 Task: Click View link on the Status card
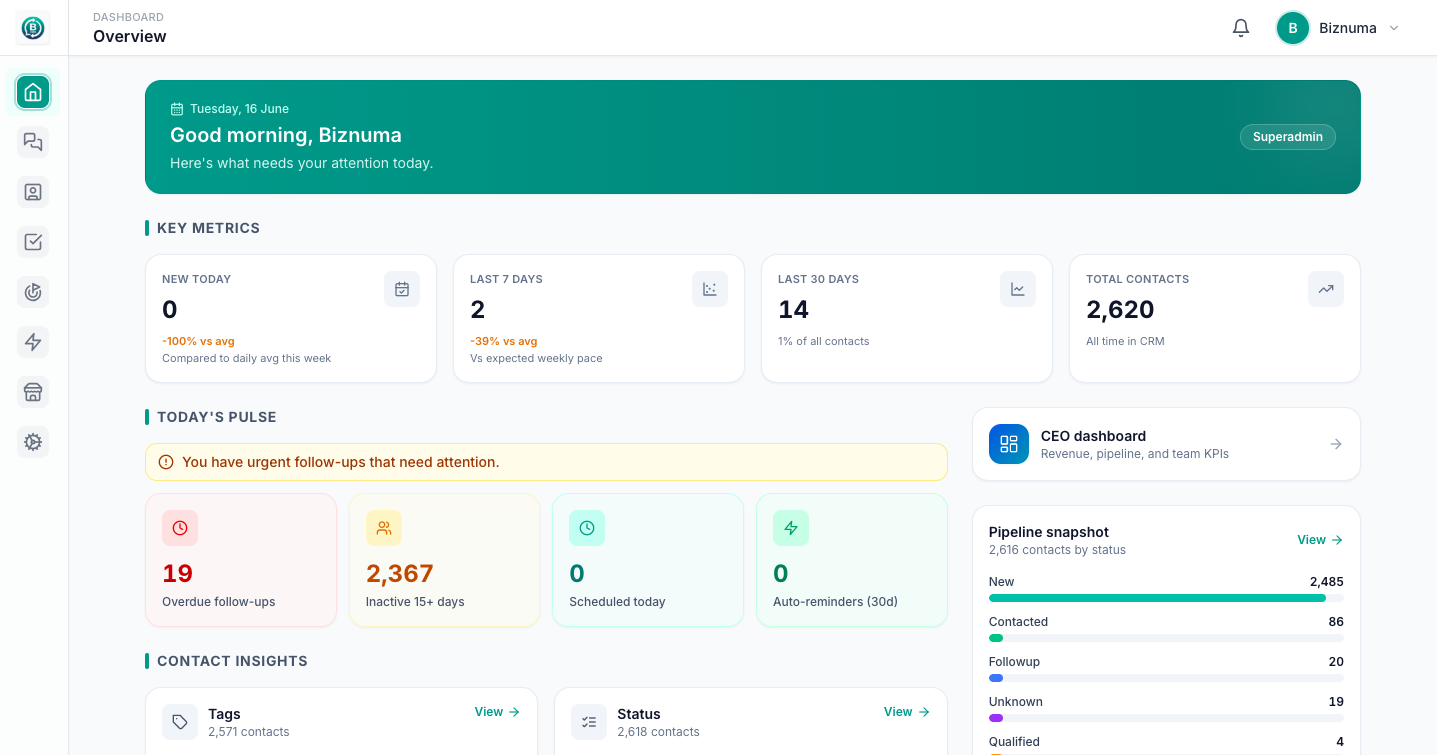pos(907,712)
